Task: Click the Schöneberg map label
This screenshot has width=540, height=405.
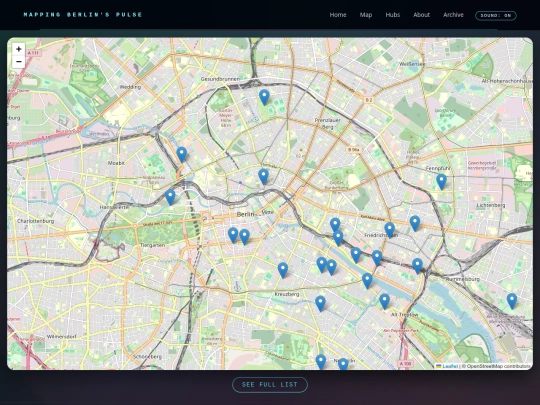Action: click(x=147, y=356)
